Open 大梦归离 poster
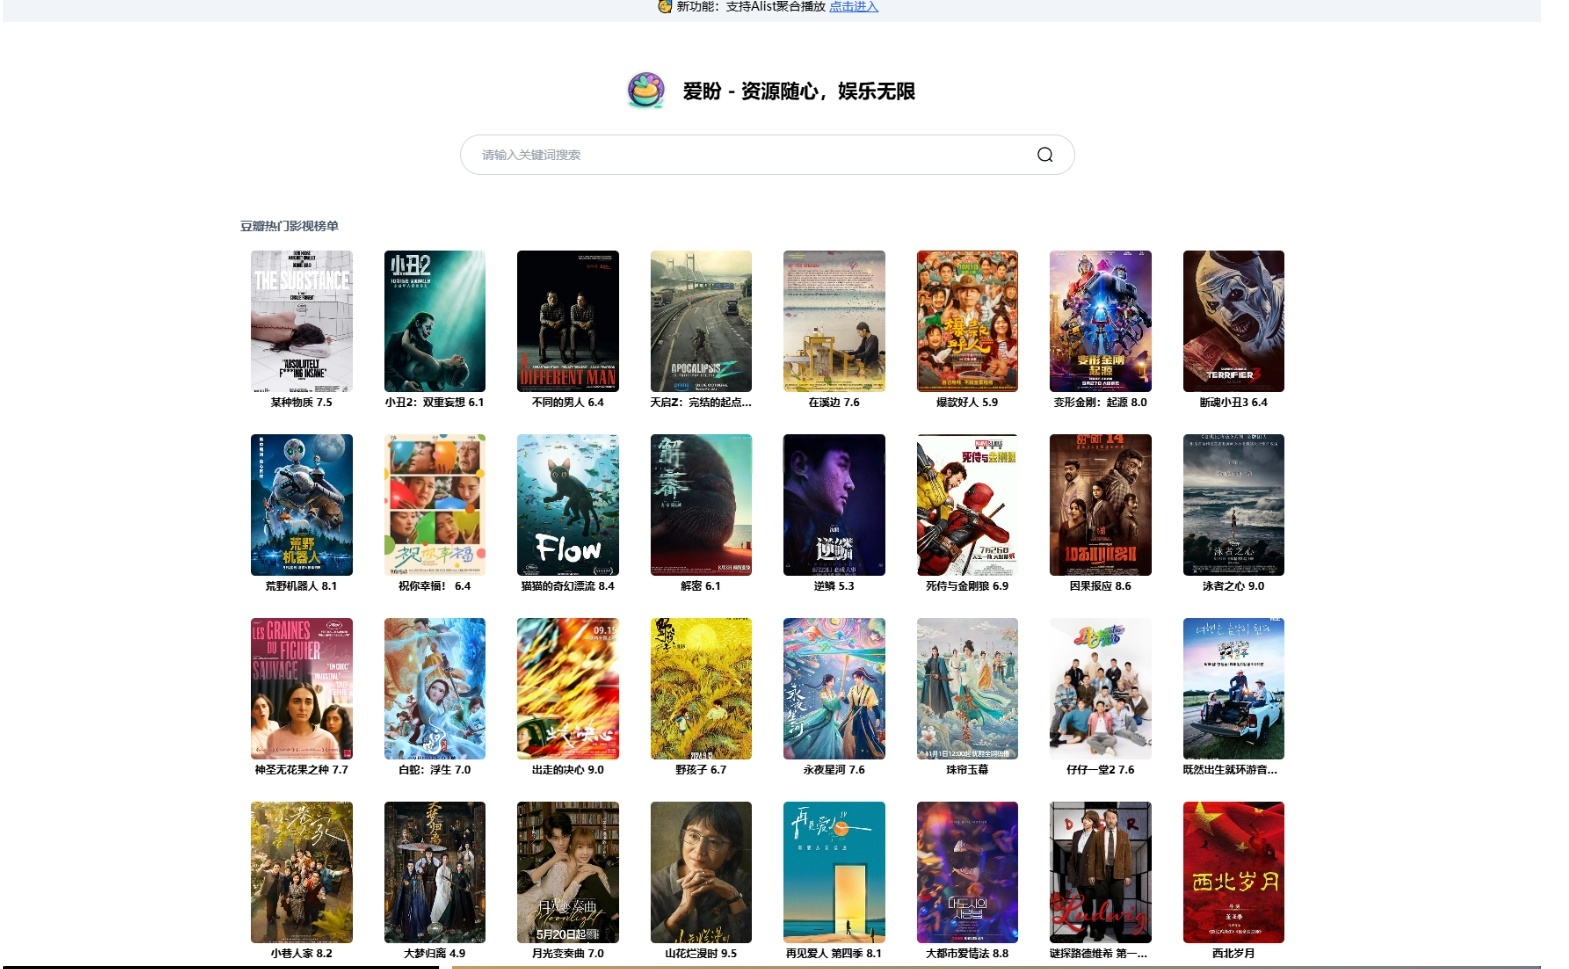This screenshot has width=1569, height=969. (435, 872)
